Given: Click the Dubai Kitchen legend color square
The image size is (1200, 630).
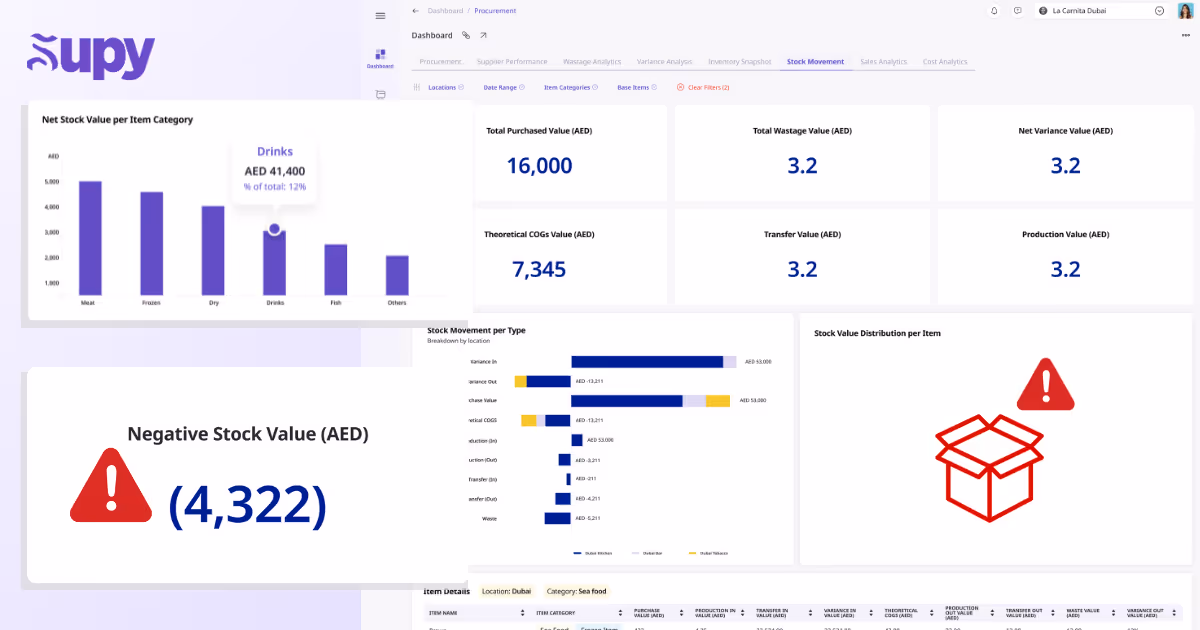Looking at the screenshot, I should 577,555.
